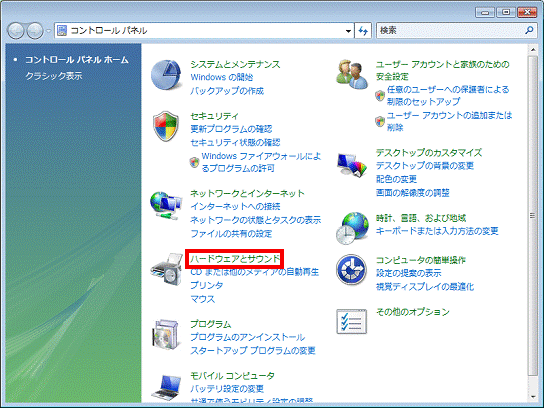Open the address bar dropdown arrow

(348, 31)
